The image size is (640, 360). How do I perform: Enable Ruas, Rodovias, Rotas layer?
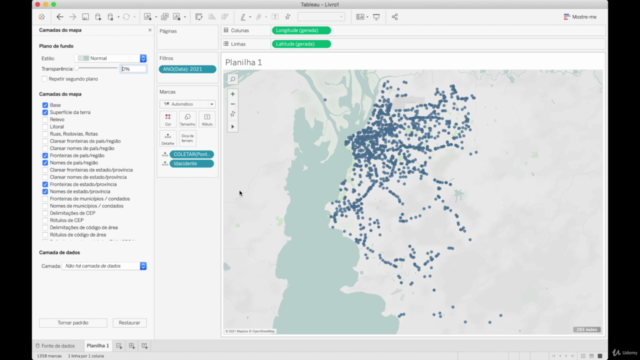(x=45, y=134)
